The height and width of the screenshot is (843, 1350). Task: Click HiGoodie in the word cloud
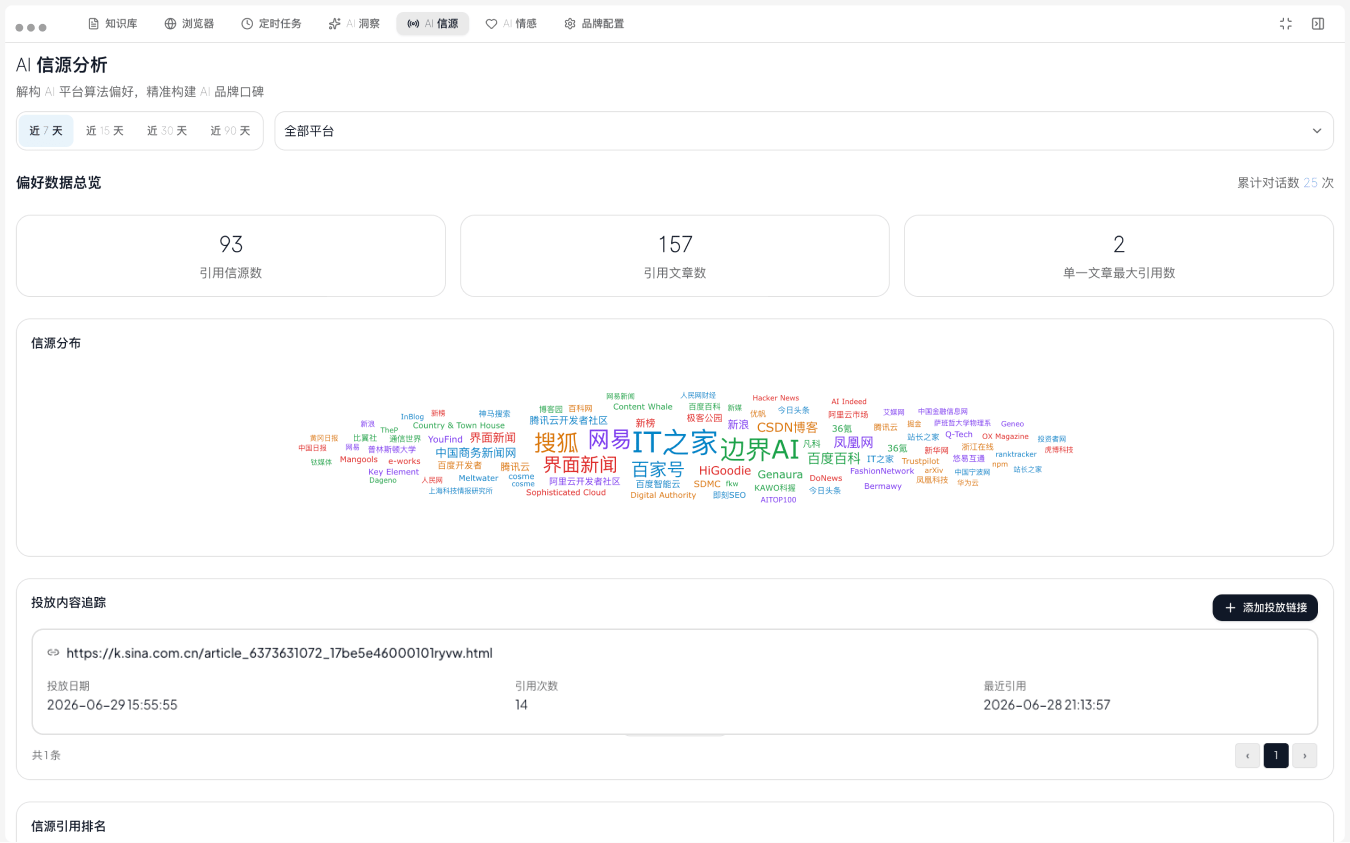(725, 471)
